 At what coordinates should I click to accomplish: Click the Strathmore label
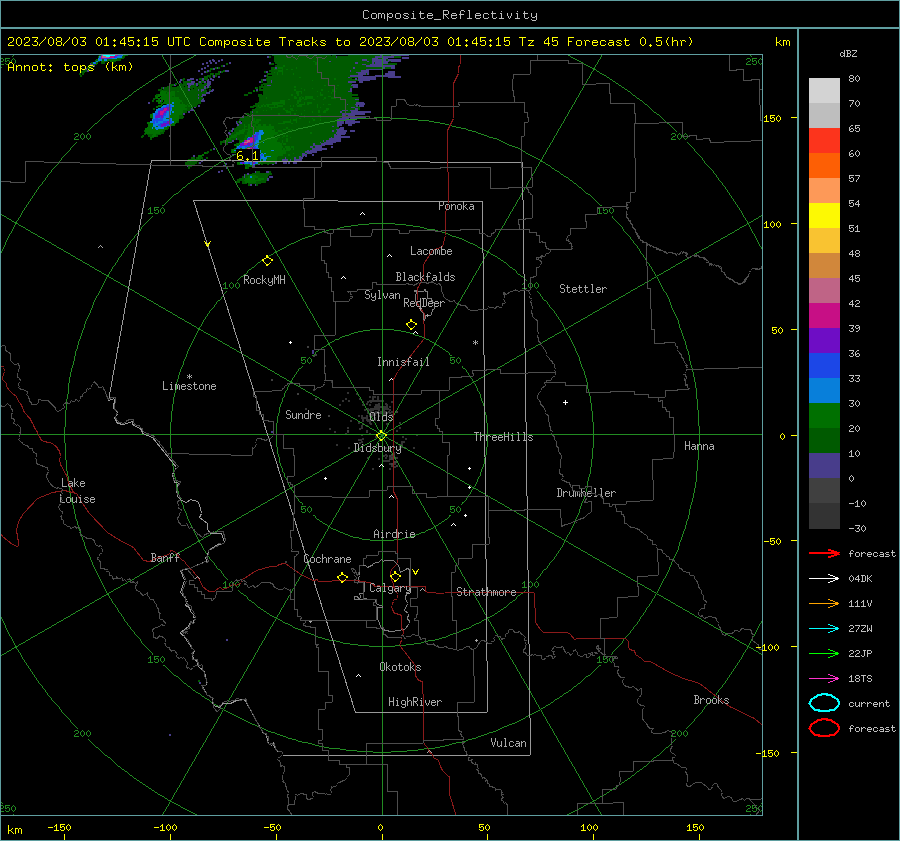(x=486, y=592)
